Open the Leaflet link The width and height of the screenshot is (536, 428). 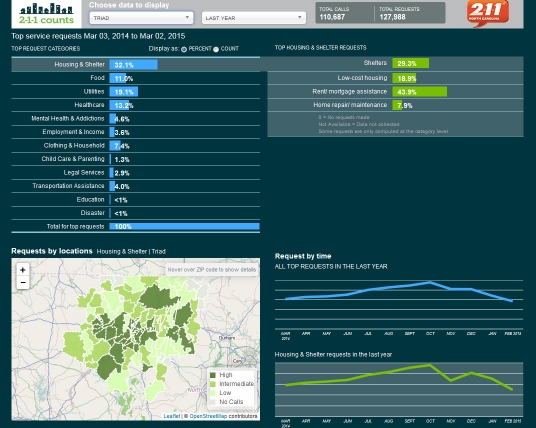(x=172, y=416)
